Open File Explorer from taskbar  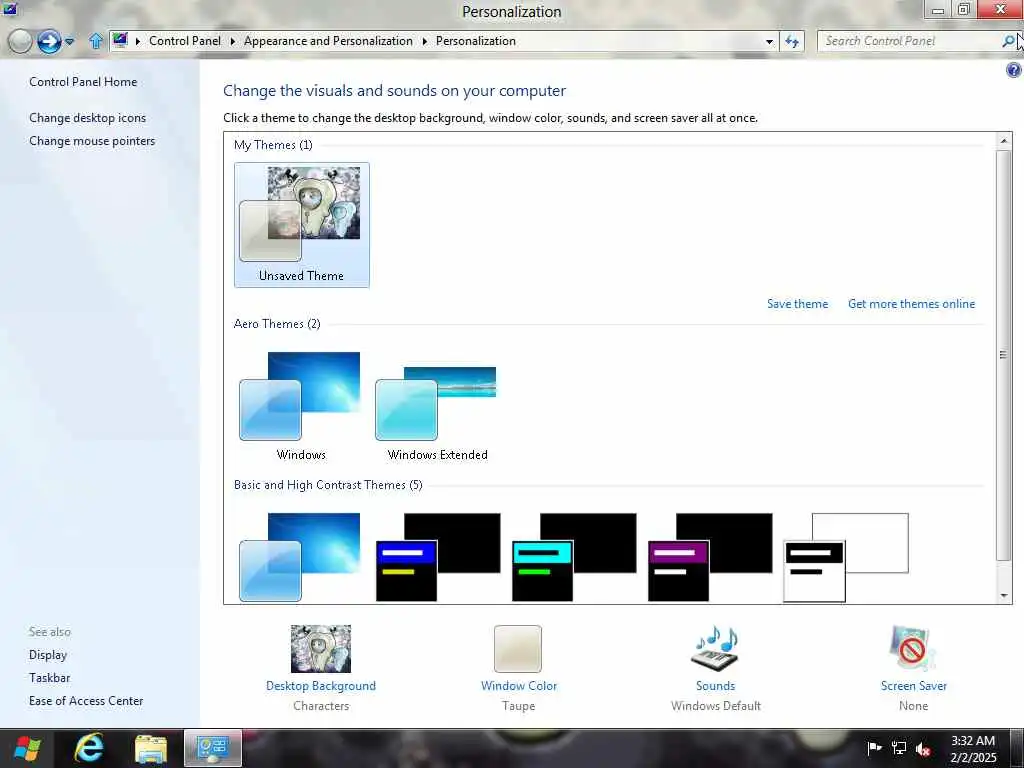151,748
